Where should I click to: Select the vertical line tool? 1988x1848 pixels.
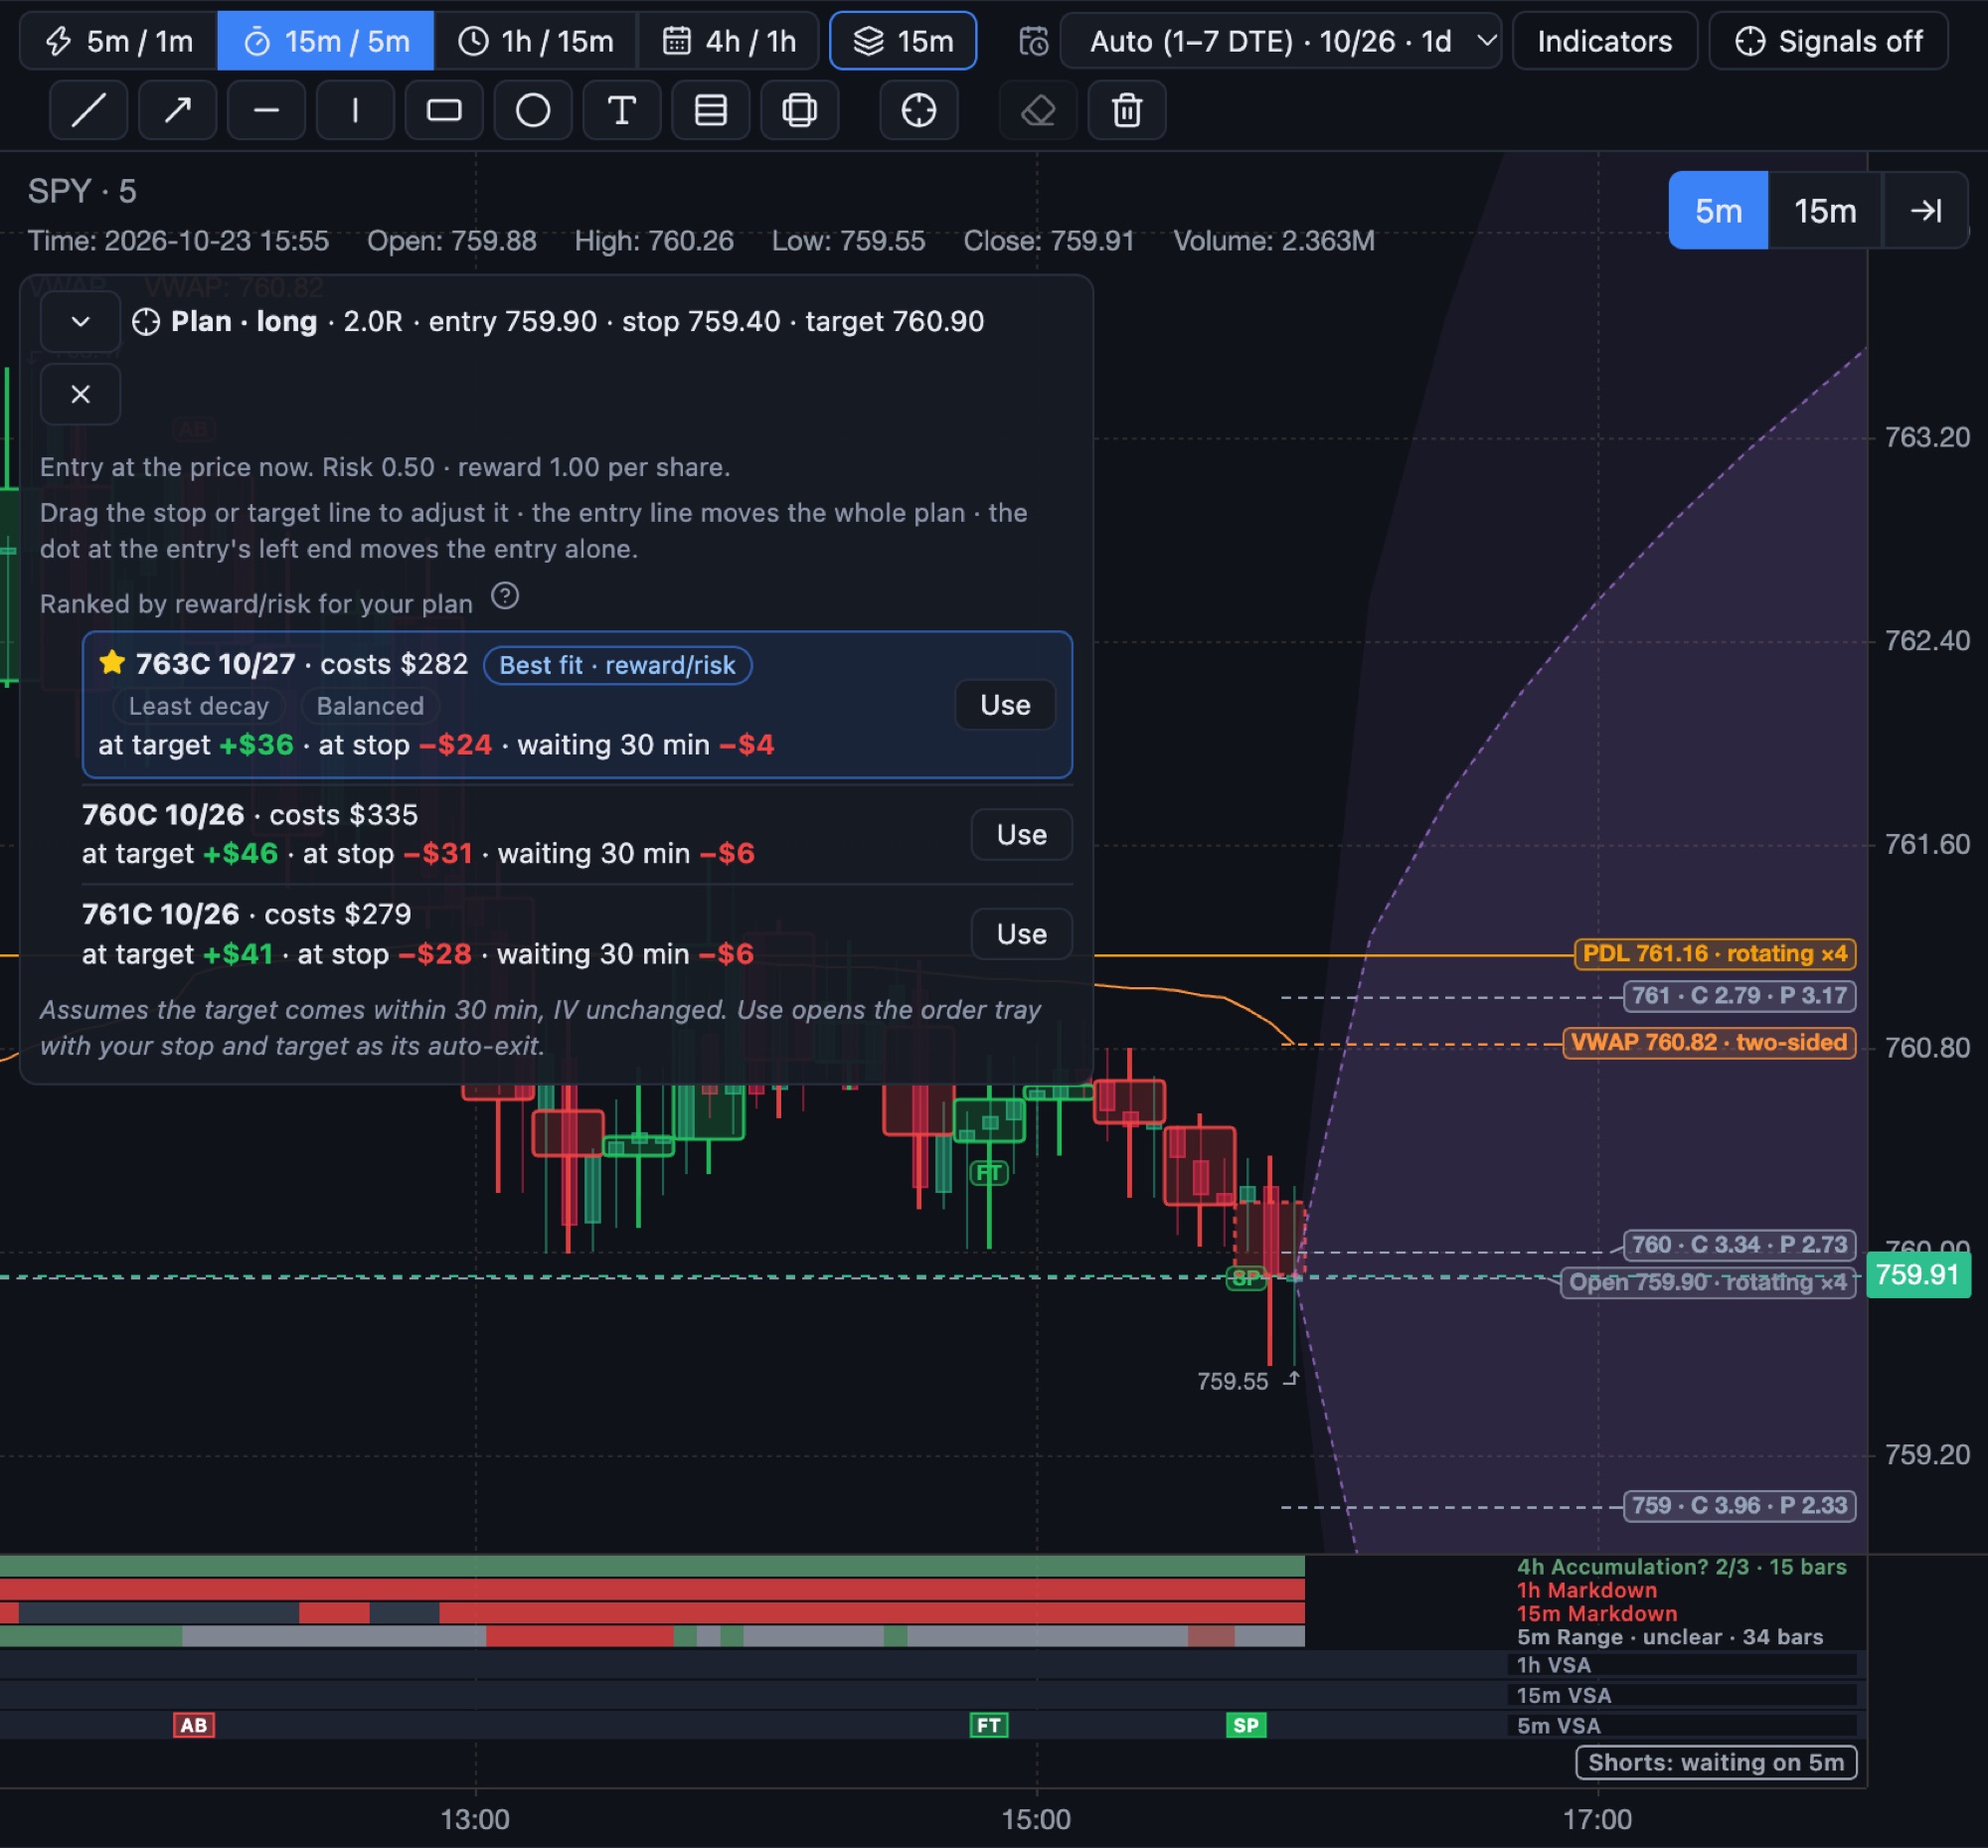(x=355, y=110)
